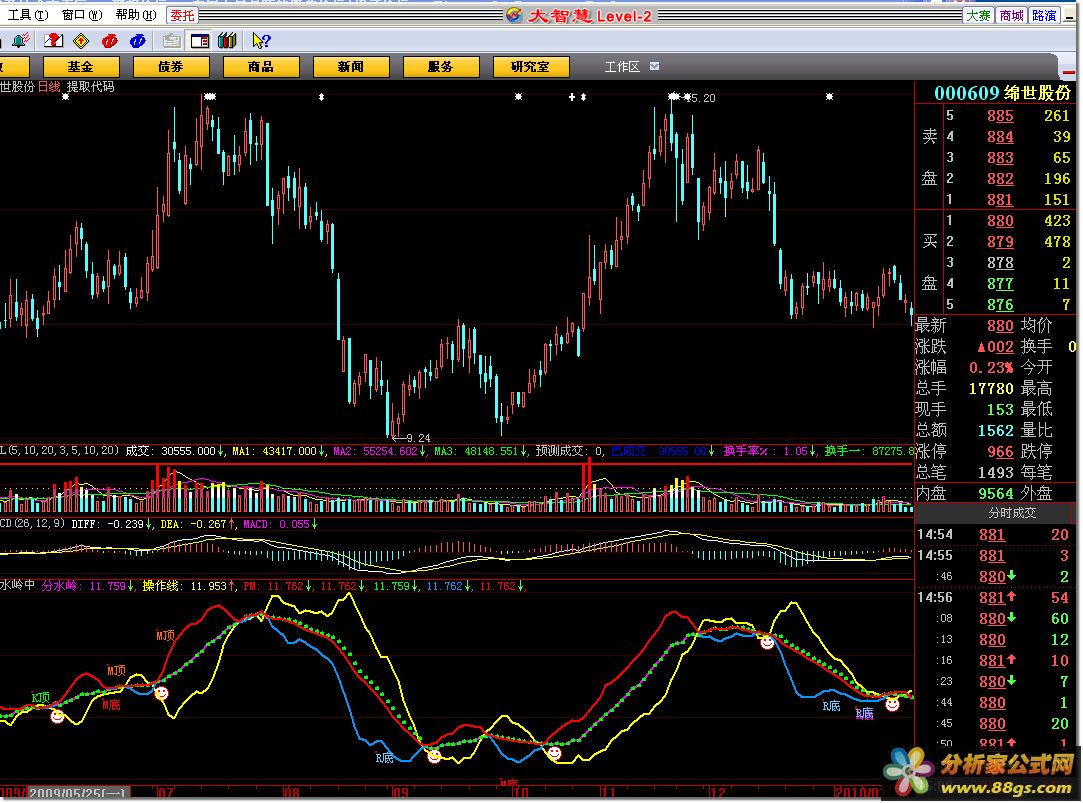Open the 窗口(W) menu
1083x803 pixels.
coord(81,15)
